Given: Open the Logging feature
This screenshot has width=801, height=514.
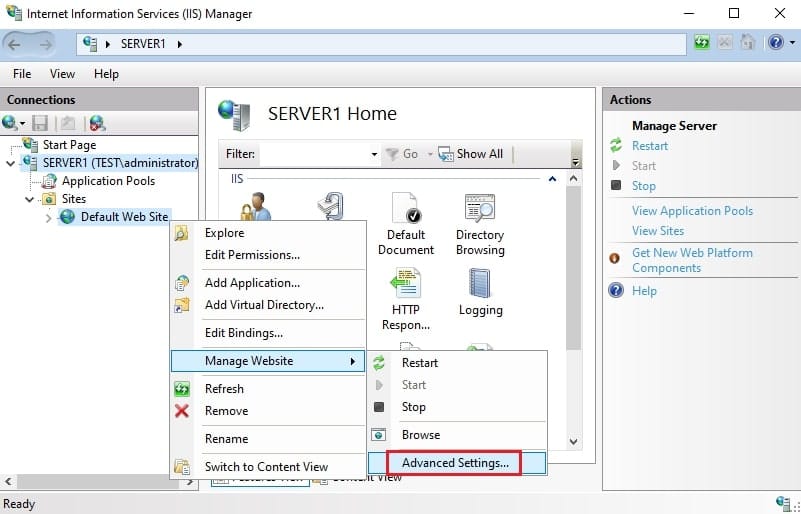Looking at the screenshot, I should (x=480, y=291).
